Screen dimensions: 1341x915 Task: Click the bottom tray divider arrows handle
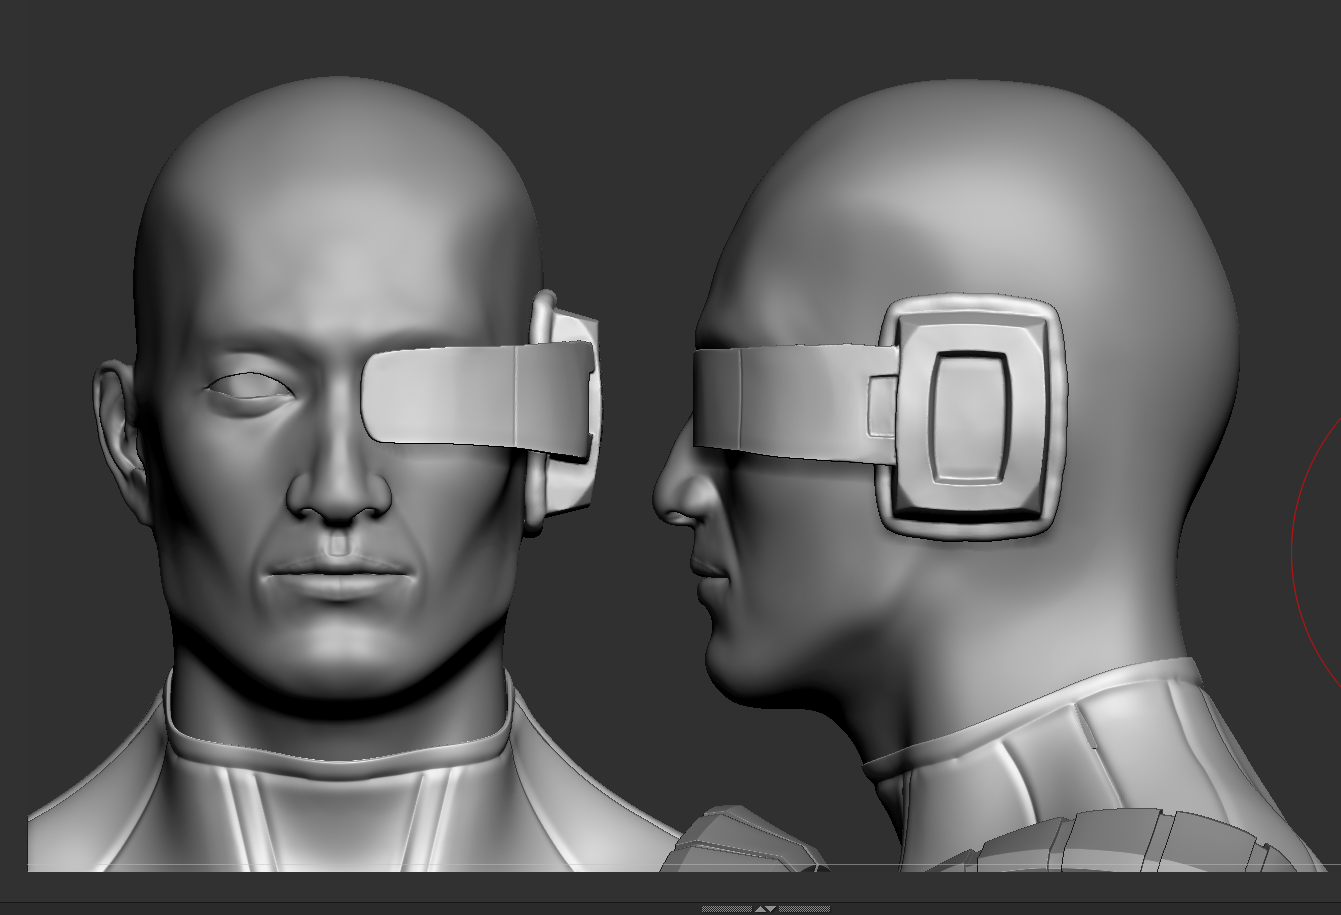coord(765,909)
